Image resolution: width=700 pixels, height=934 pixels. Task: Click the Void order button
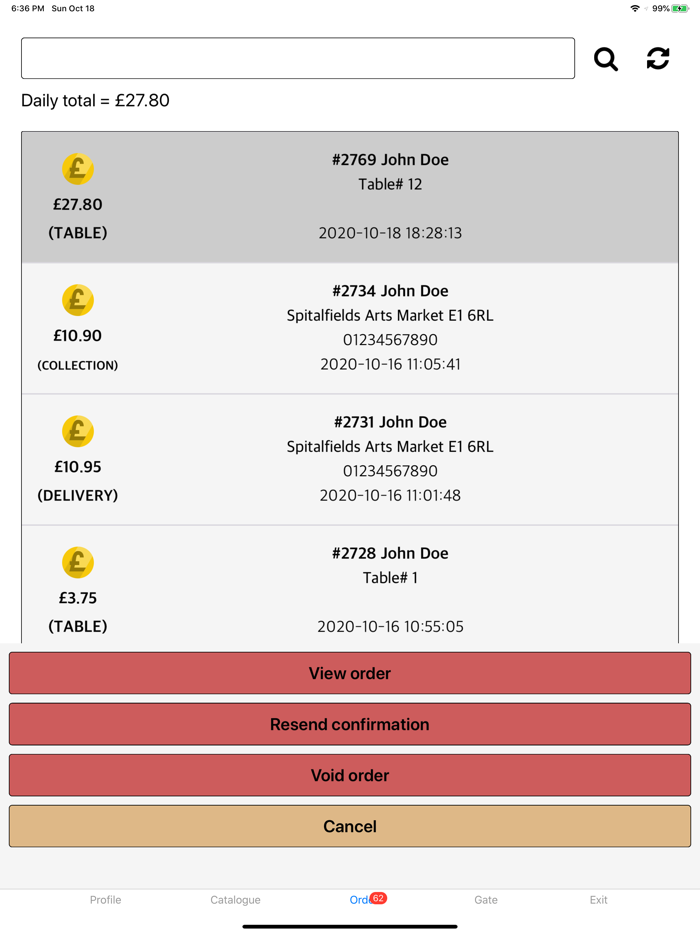tap(350, 775)
